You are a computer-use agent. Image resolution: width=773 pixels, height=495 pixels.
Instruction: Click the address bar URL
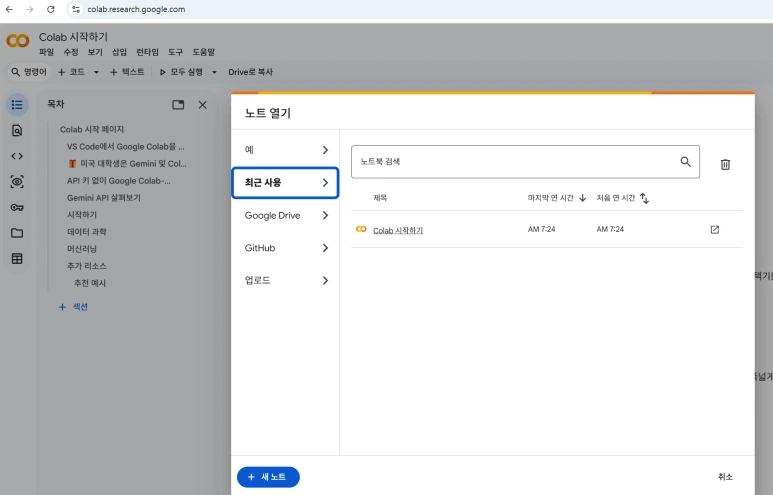pyautogui.click(x=137, y=9)
